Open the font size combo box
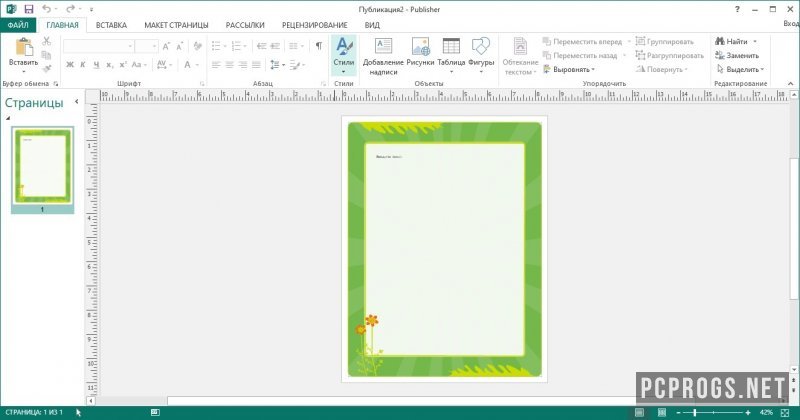The height and width of the screenshot is (420, 800). pyautogui.click(x=146, y=46)
